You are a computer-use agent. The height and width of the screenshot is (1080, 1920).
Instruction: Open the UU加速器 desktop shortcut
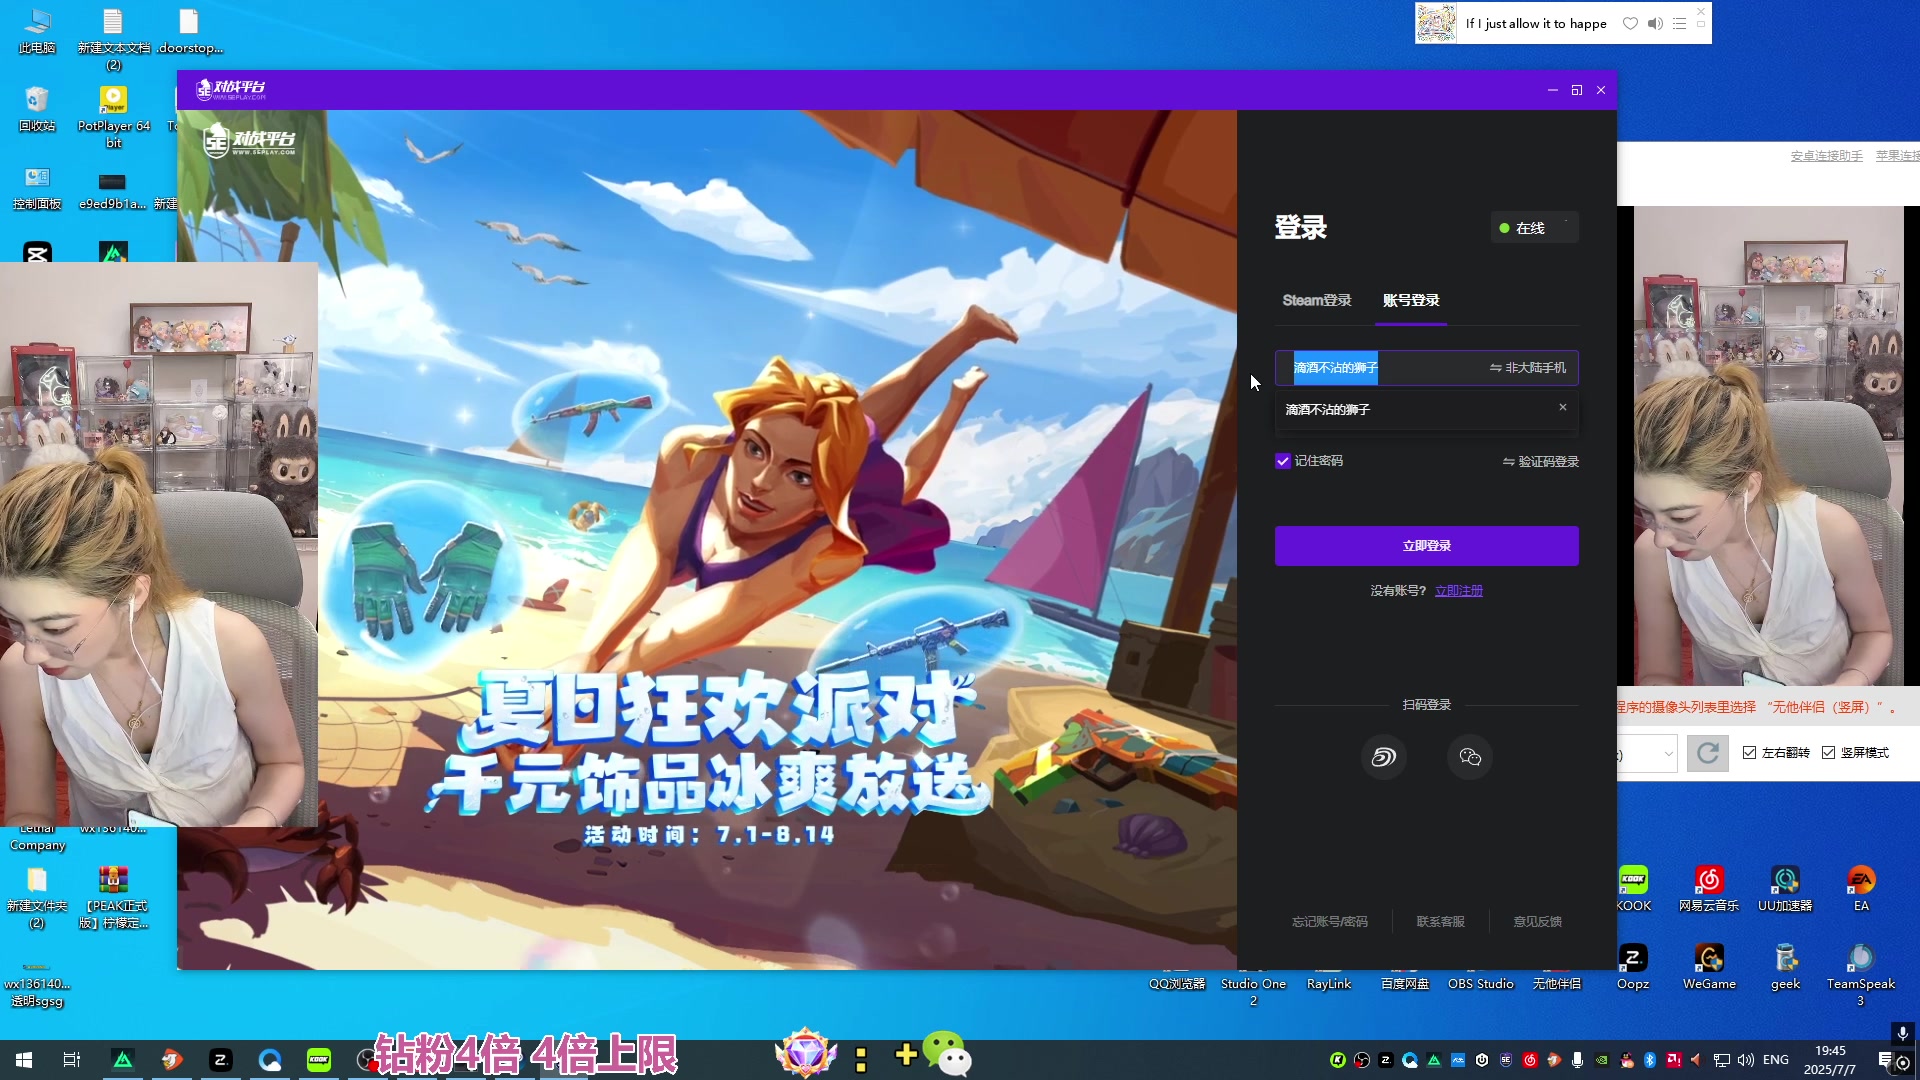1785,888
